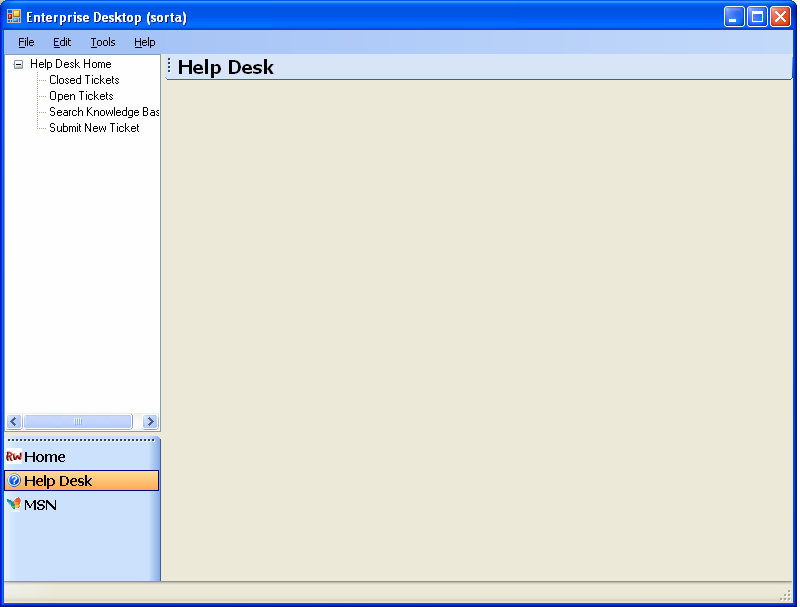
Task: Click Submit New Ticket
Action: (94, 128)
